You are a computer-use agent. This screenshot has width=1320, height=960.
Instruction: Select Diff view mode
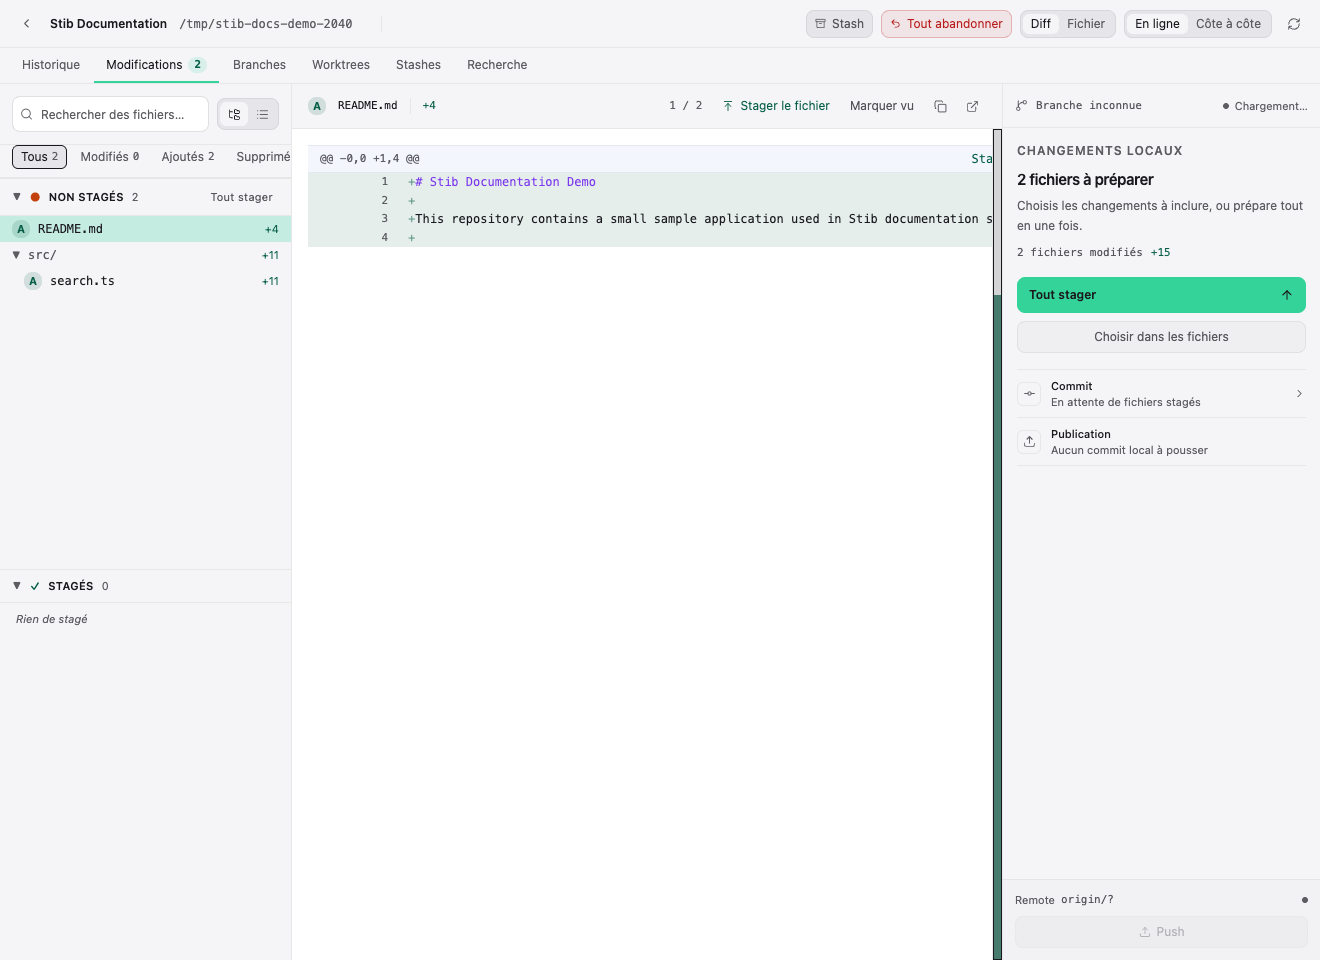(x=1041, y=24)
